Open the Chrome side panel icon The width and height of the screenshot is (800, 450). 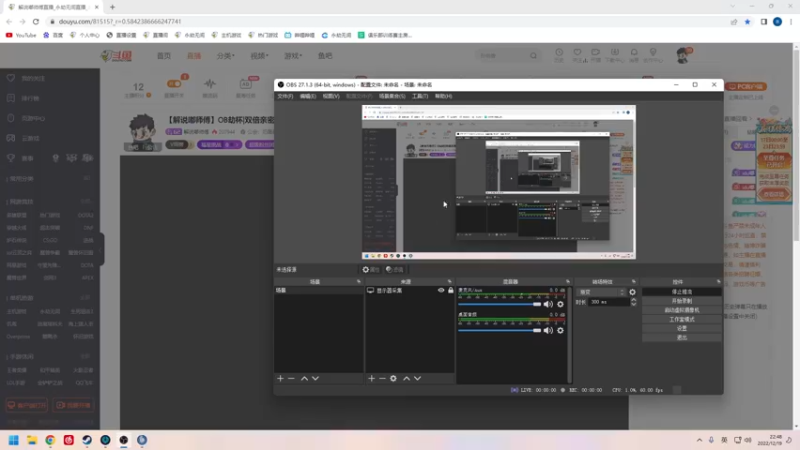764,21
